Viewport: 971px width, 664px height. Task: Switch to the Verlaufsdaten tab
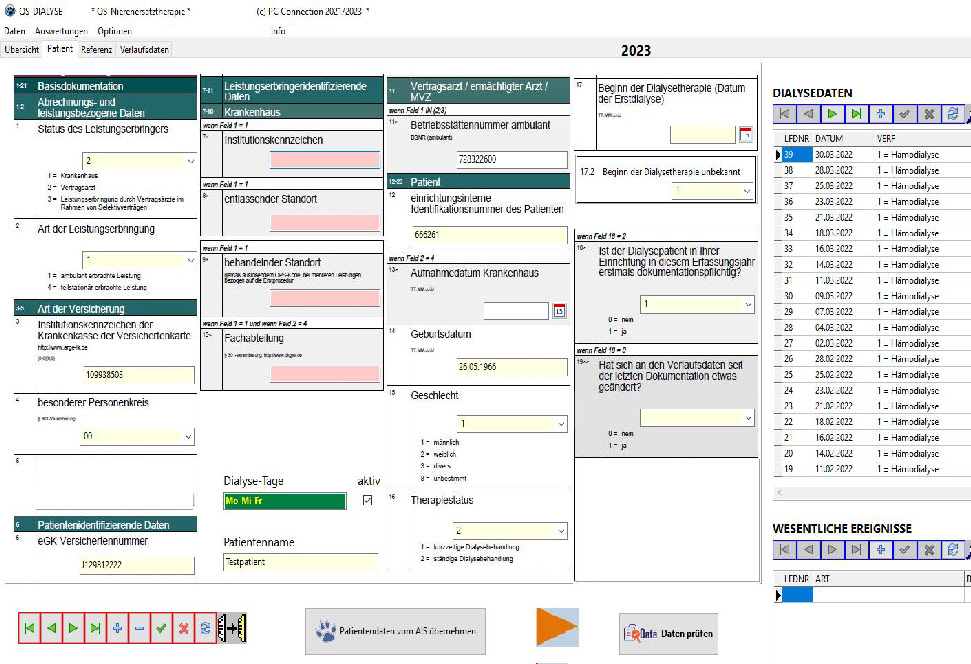click(x=145, y=49)
